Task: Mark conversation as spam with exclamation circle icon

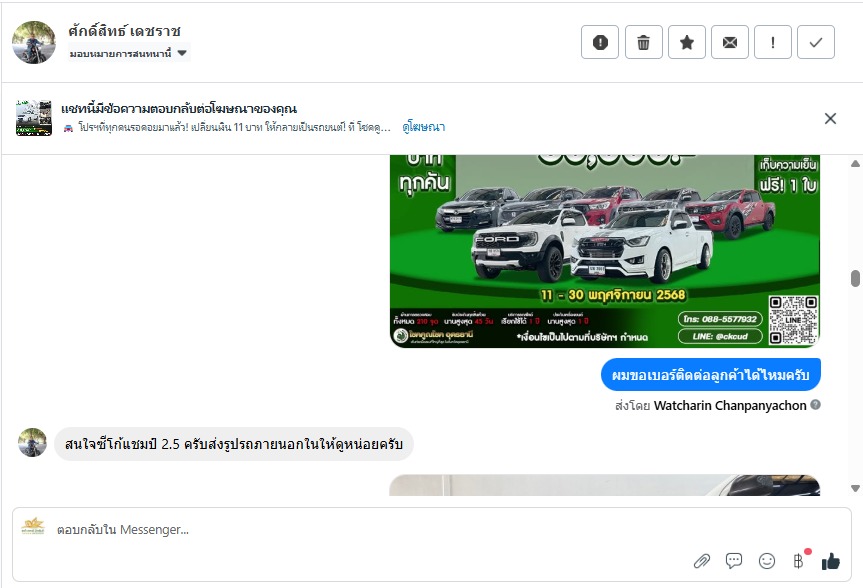Action: pos(600,42)
